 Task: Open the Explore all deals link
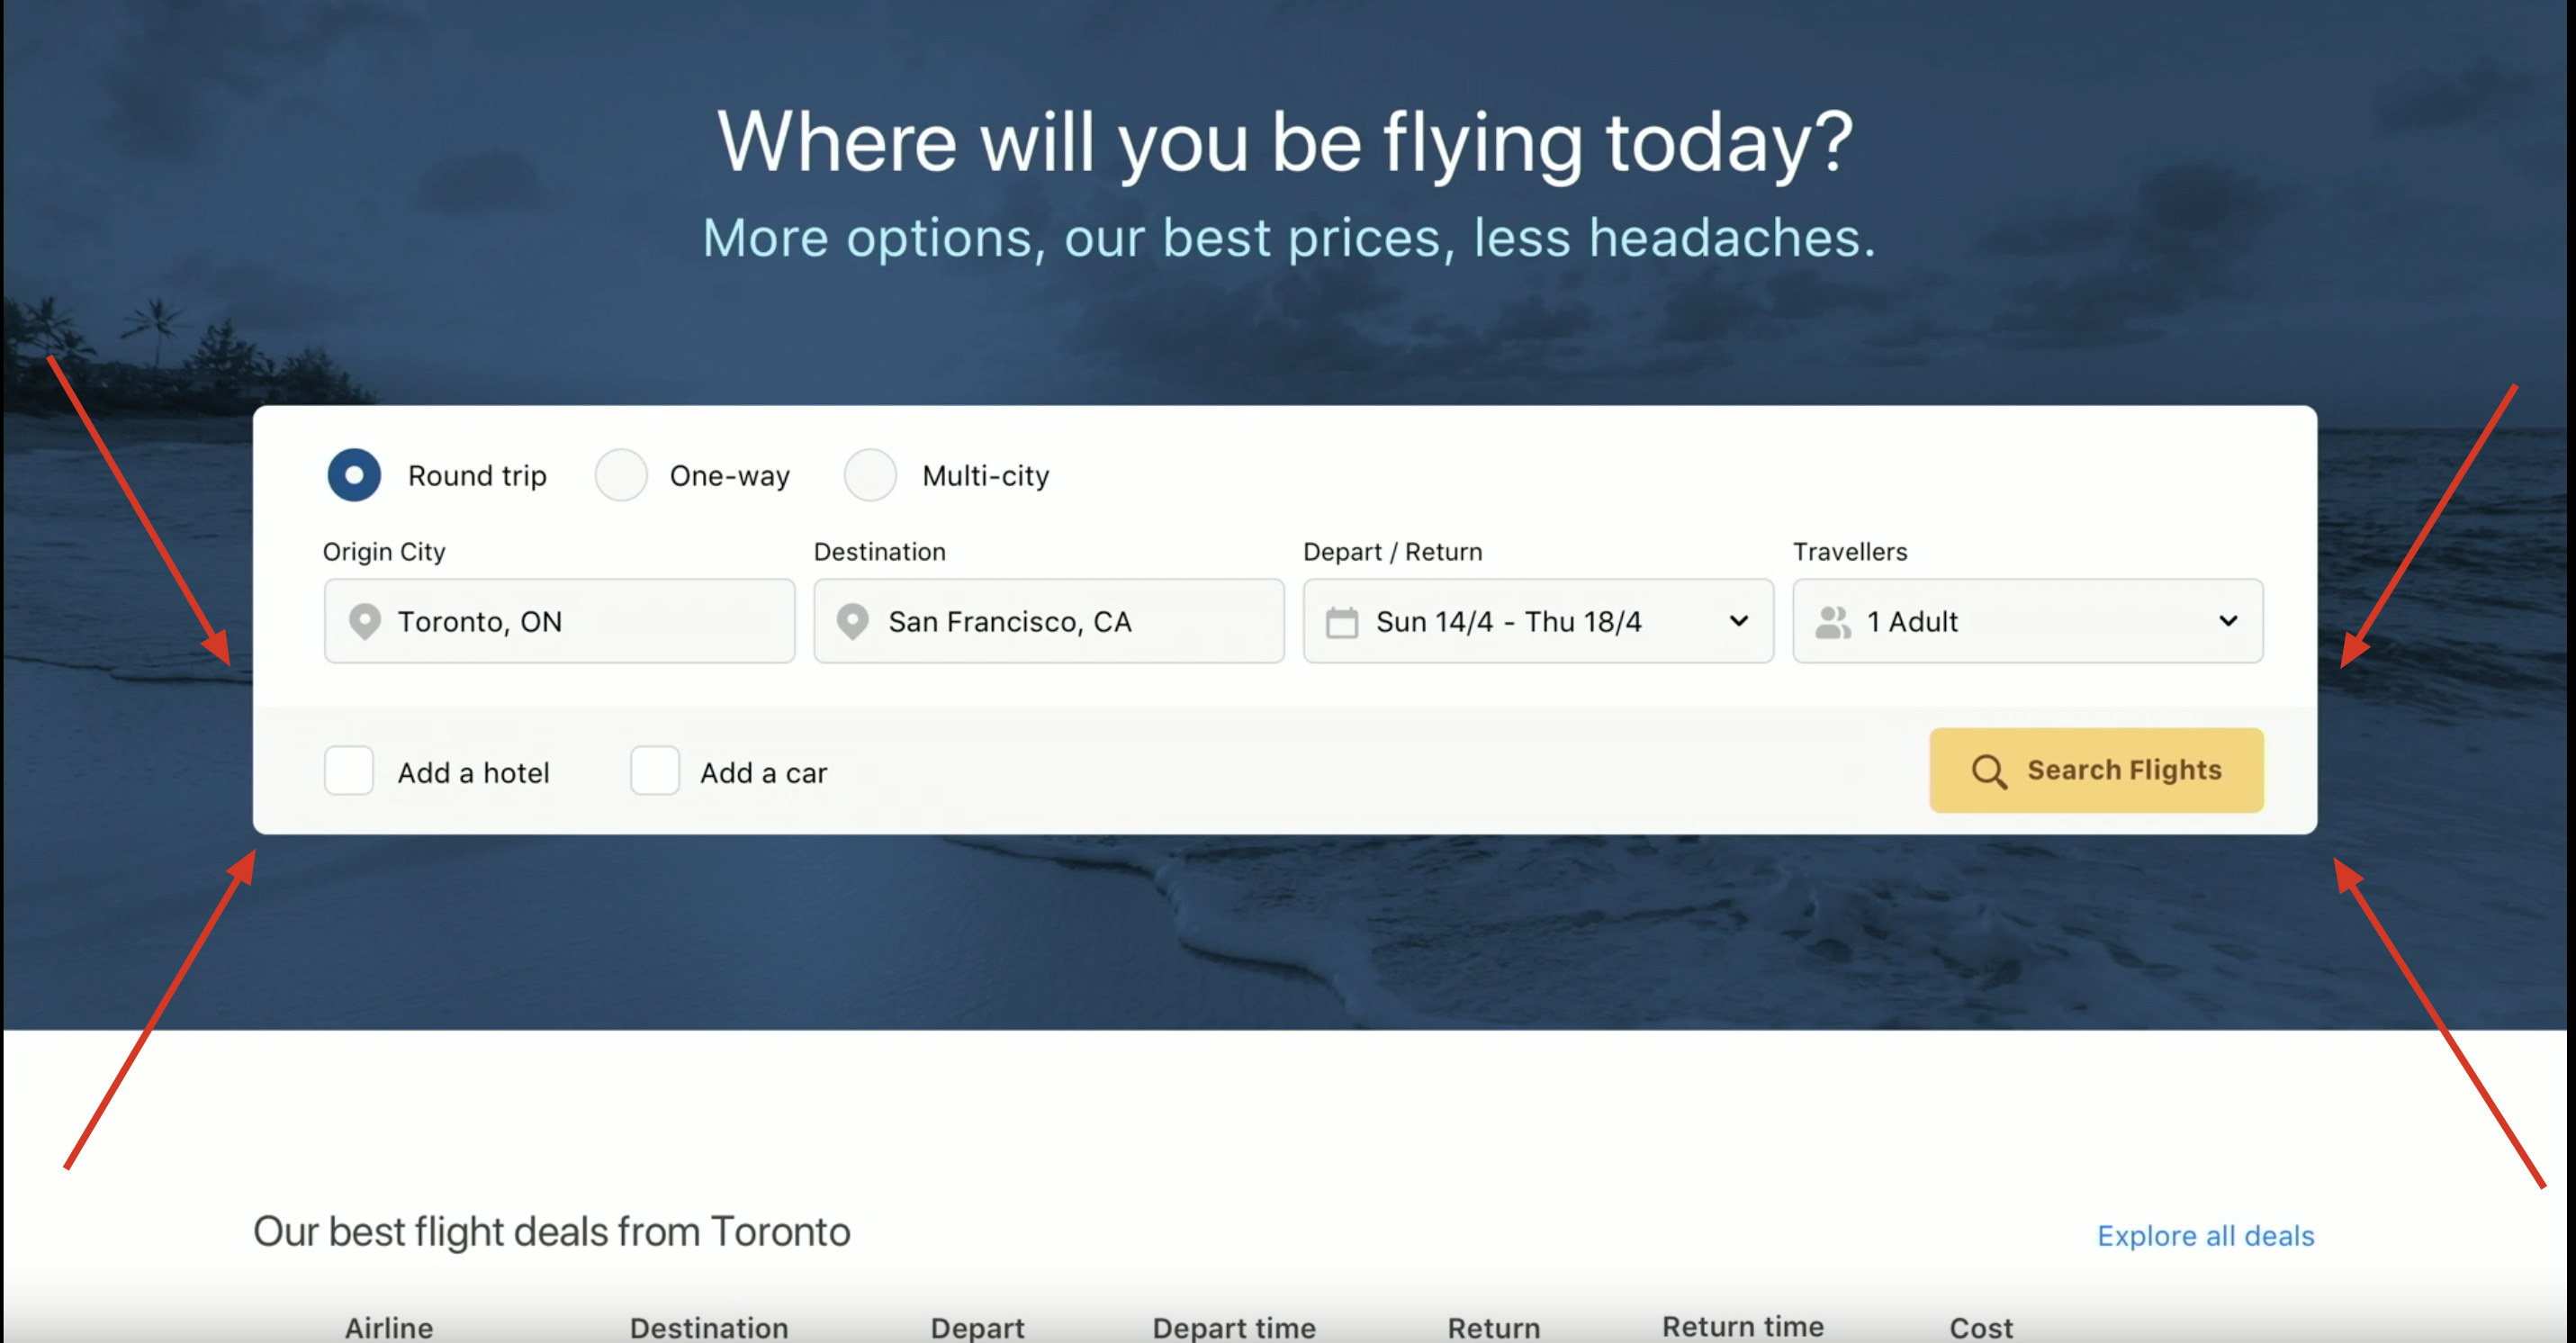pos(2205,1236)
